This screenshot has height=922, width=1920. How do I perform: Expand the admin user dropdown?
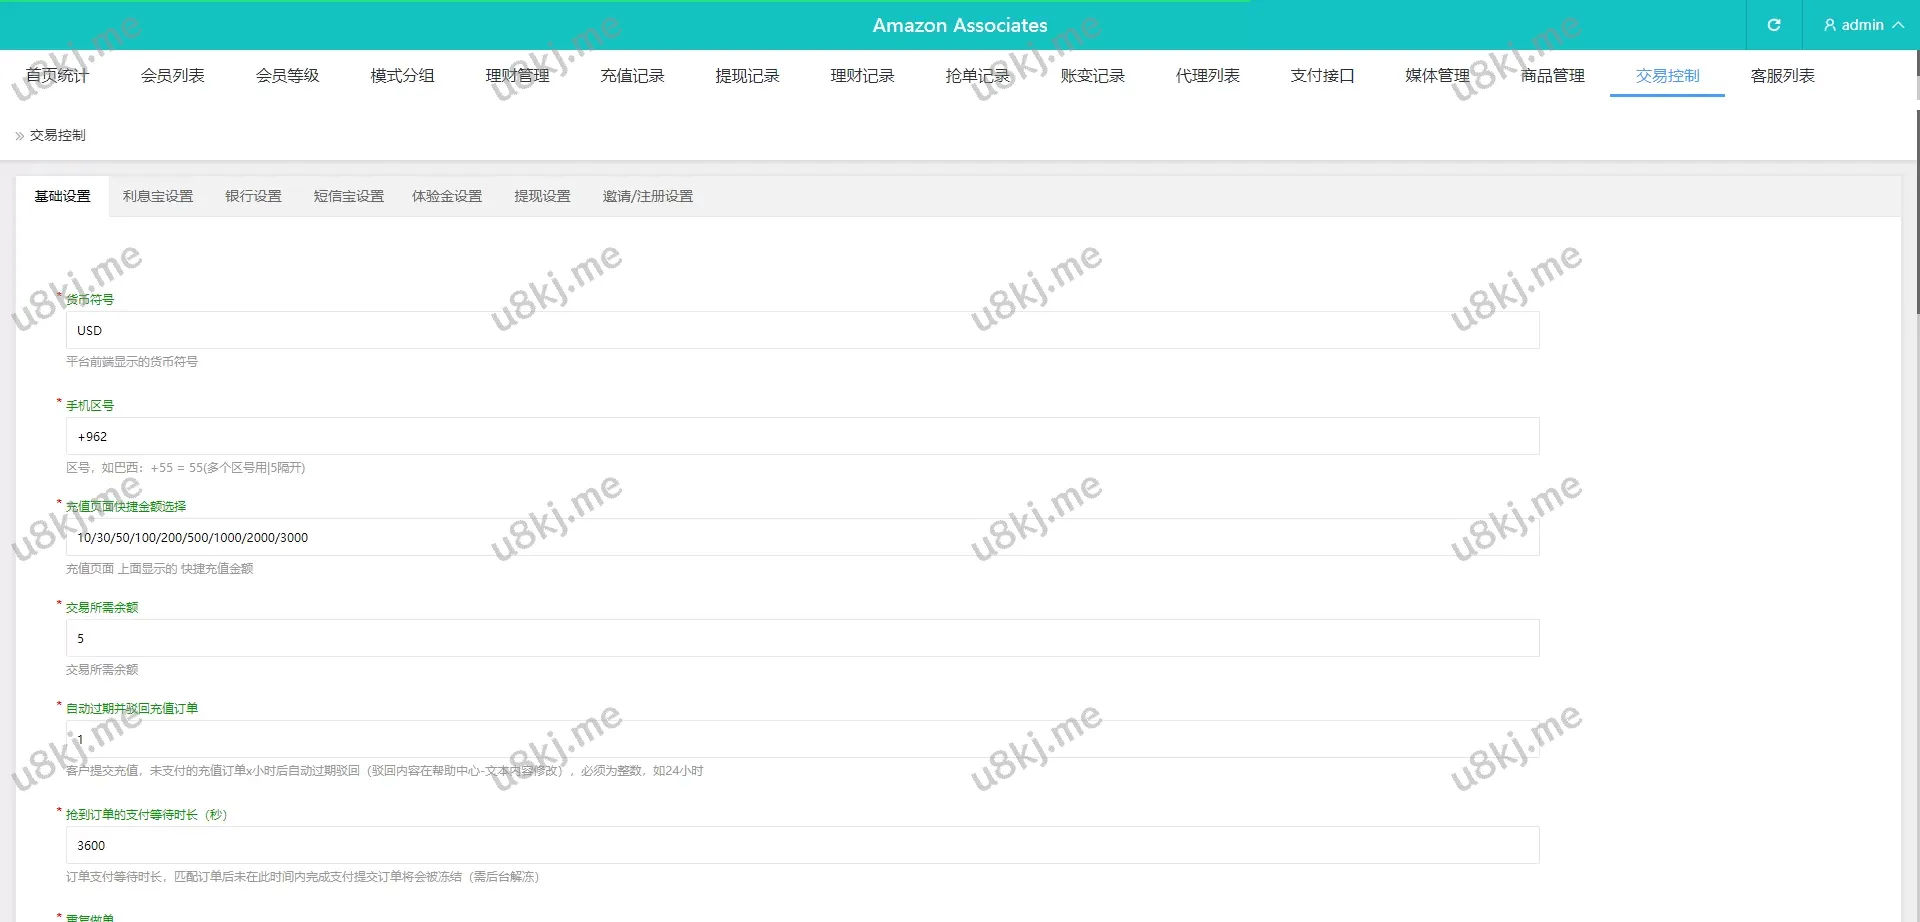pyautogui.click(x=1862, y=25)
